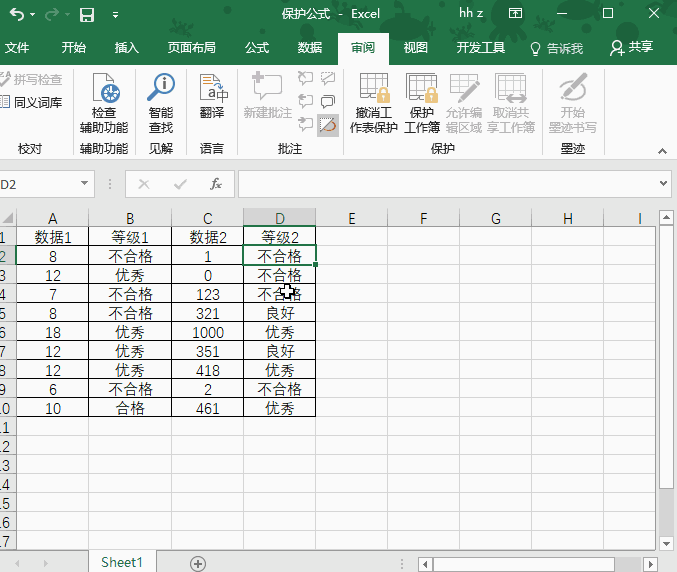The width and height of the screenshot is (677, 572).
Task: Click the select-all corner triangle
Action: click(x=8, y=218)
